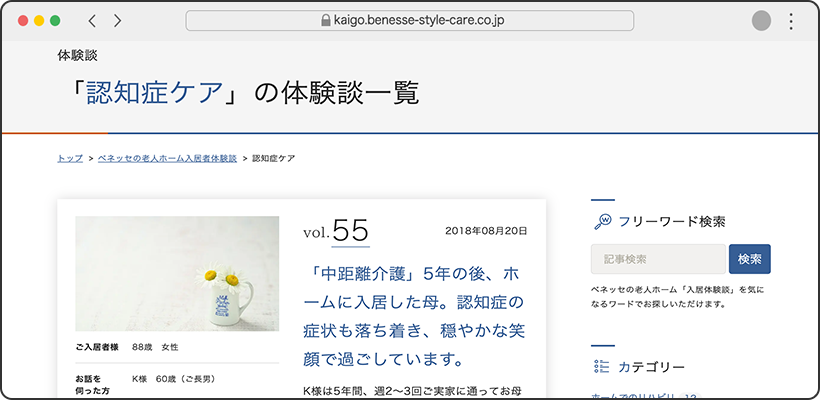Click the red close window button

tap(24, 21)
